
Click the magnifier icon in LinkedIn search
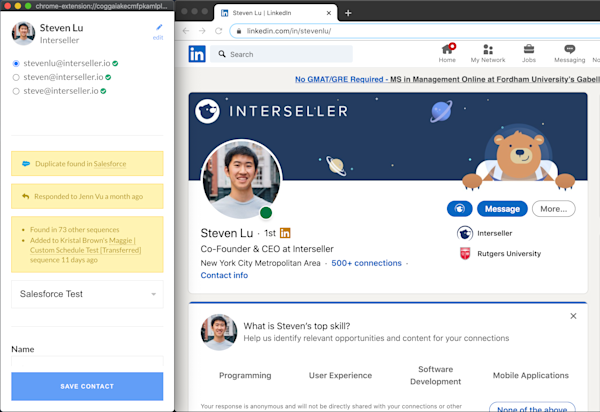pos(222,54)
